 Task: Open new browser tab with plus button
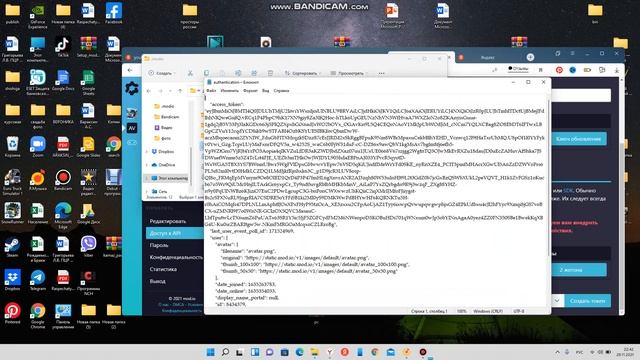(x=530, y=57)
